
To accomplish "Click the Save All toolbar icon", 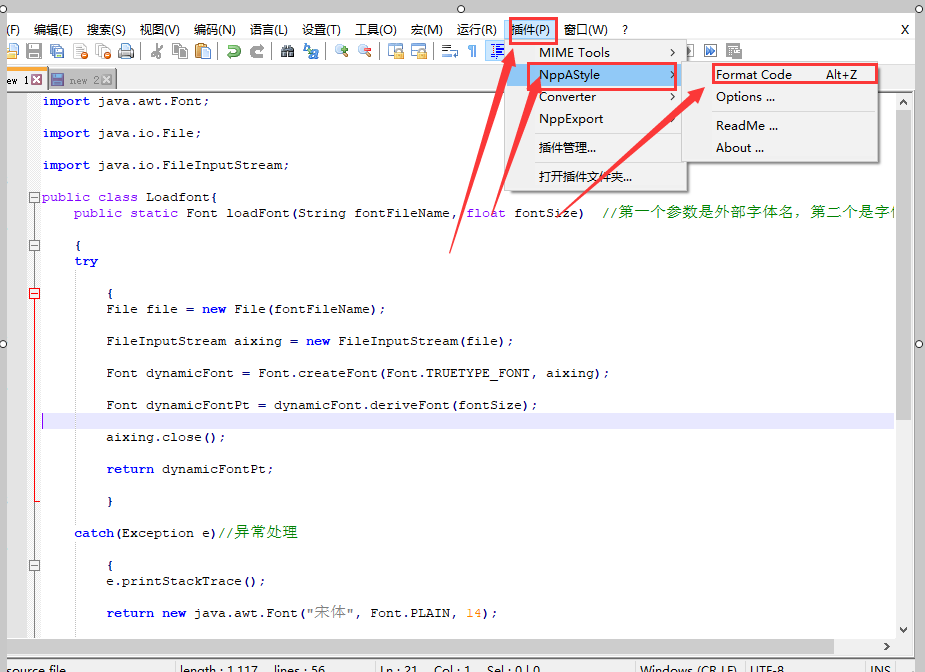I will pyautogui.click(x=55, y=50).
